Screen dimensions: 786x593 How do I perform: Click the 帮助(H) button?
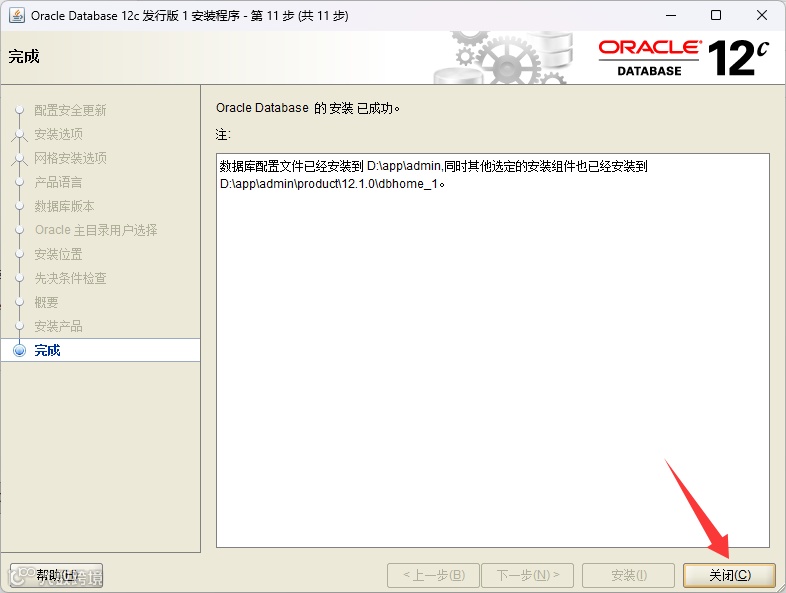pos(57,575)
